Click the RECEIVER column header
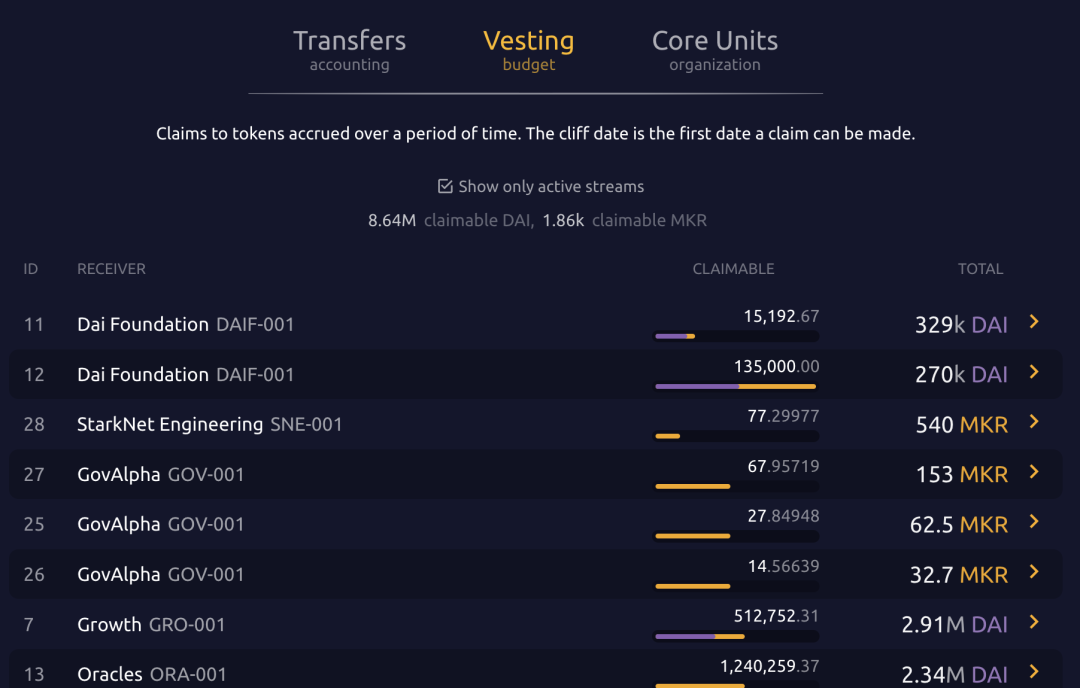1080x688 pixels. 111,269
